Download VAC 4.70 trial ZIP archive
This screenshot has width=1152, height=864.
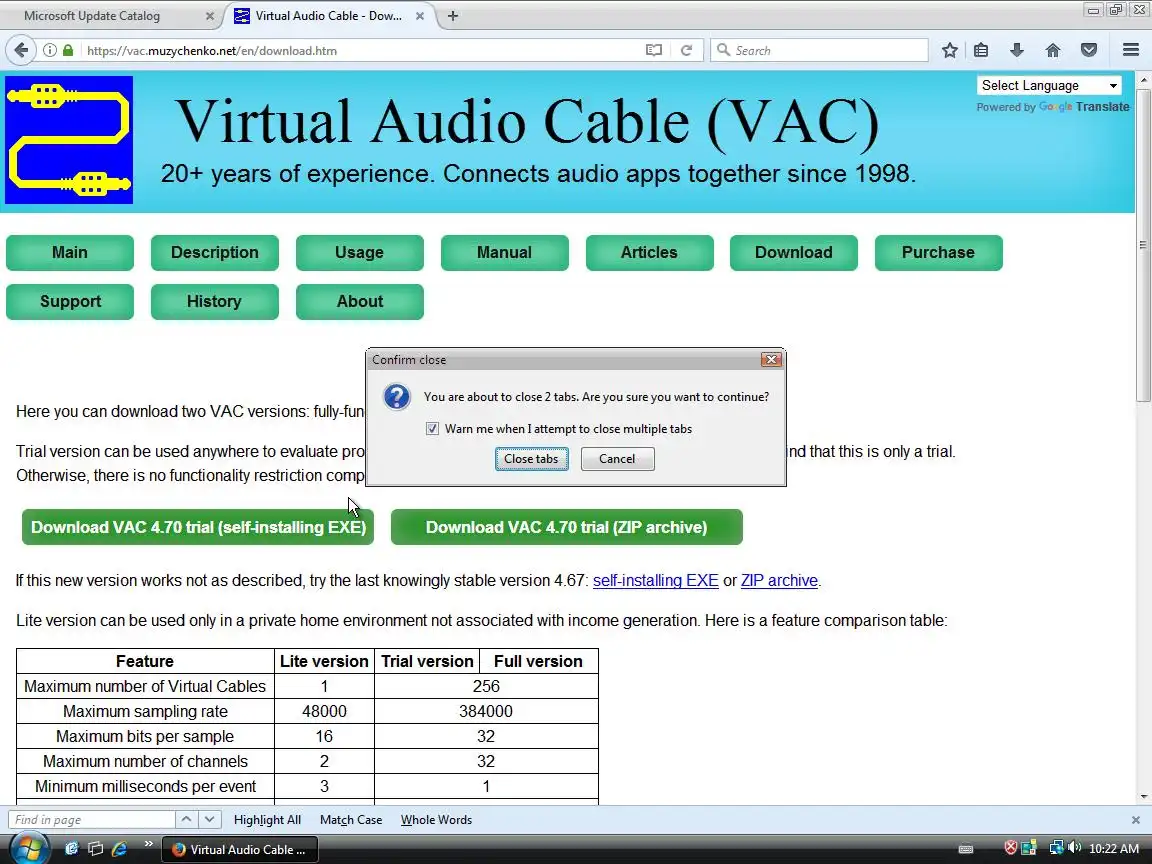(x=566, y=527)
